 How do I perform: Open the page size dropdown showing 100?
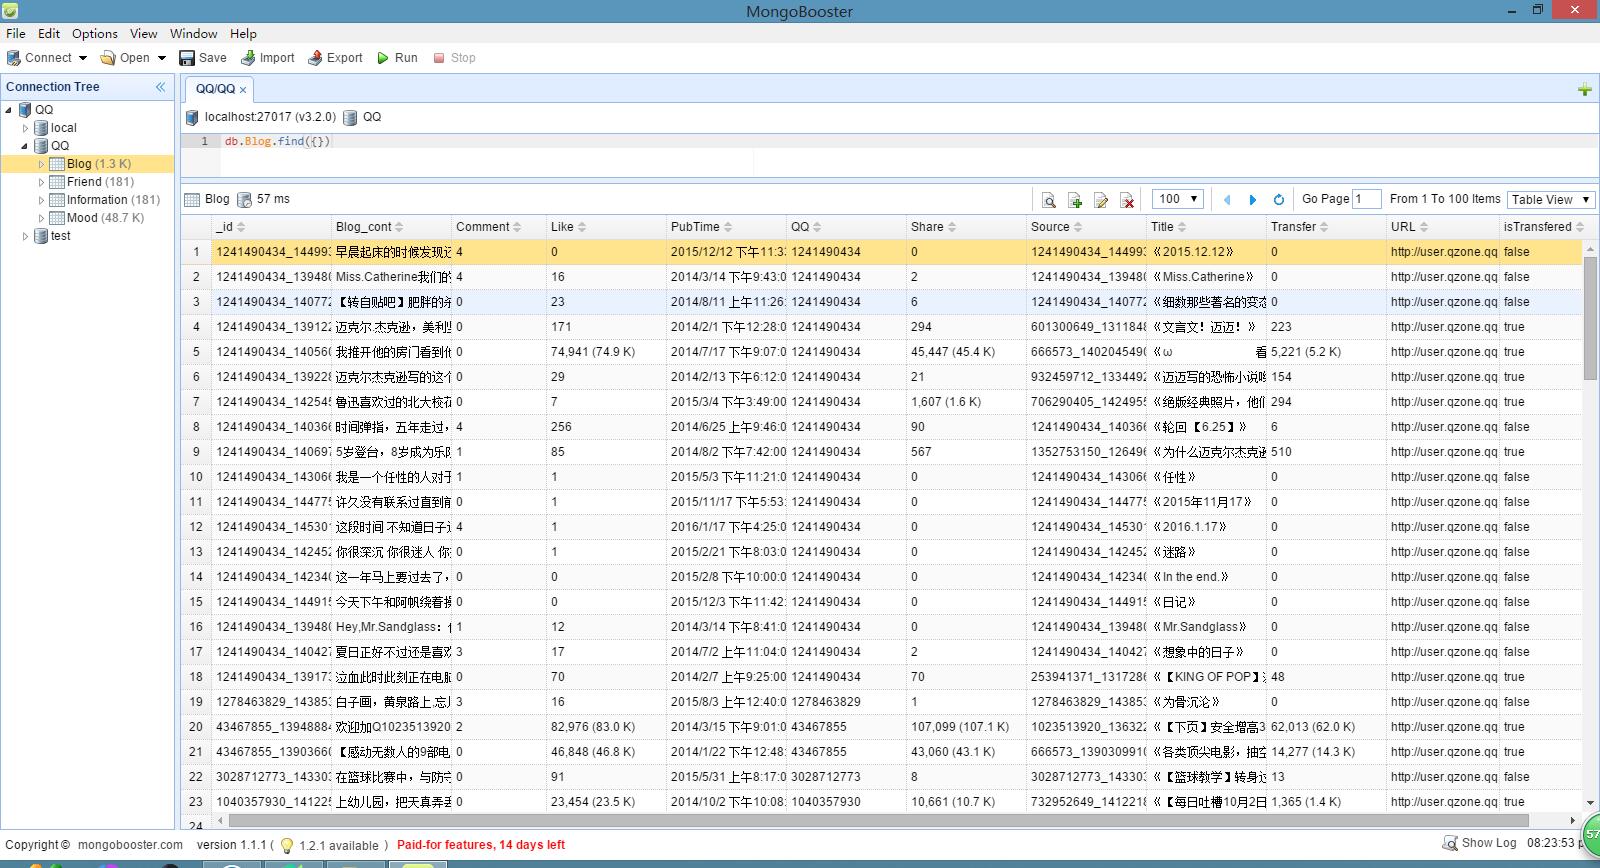pyautogui.click(x=1178, y=199)
